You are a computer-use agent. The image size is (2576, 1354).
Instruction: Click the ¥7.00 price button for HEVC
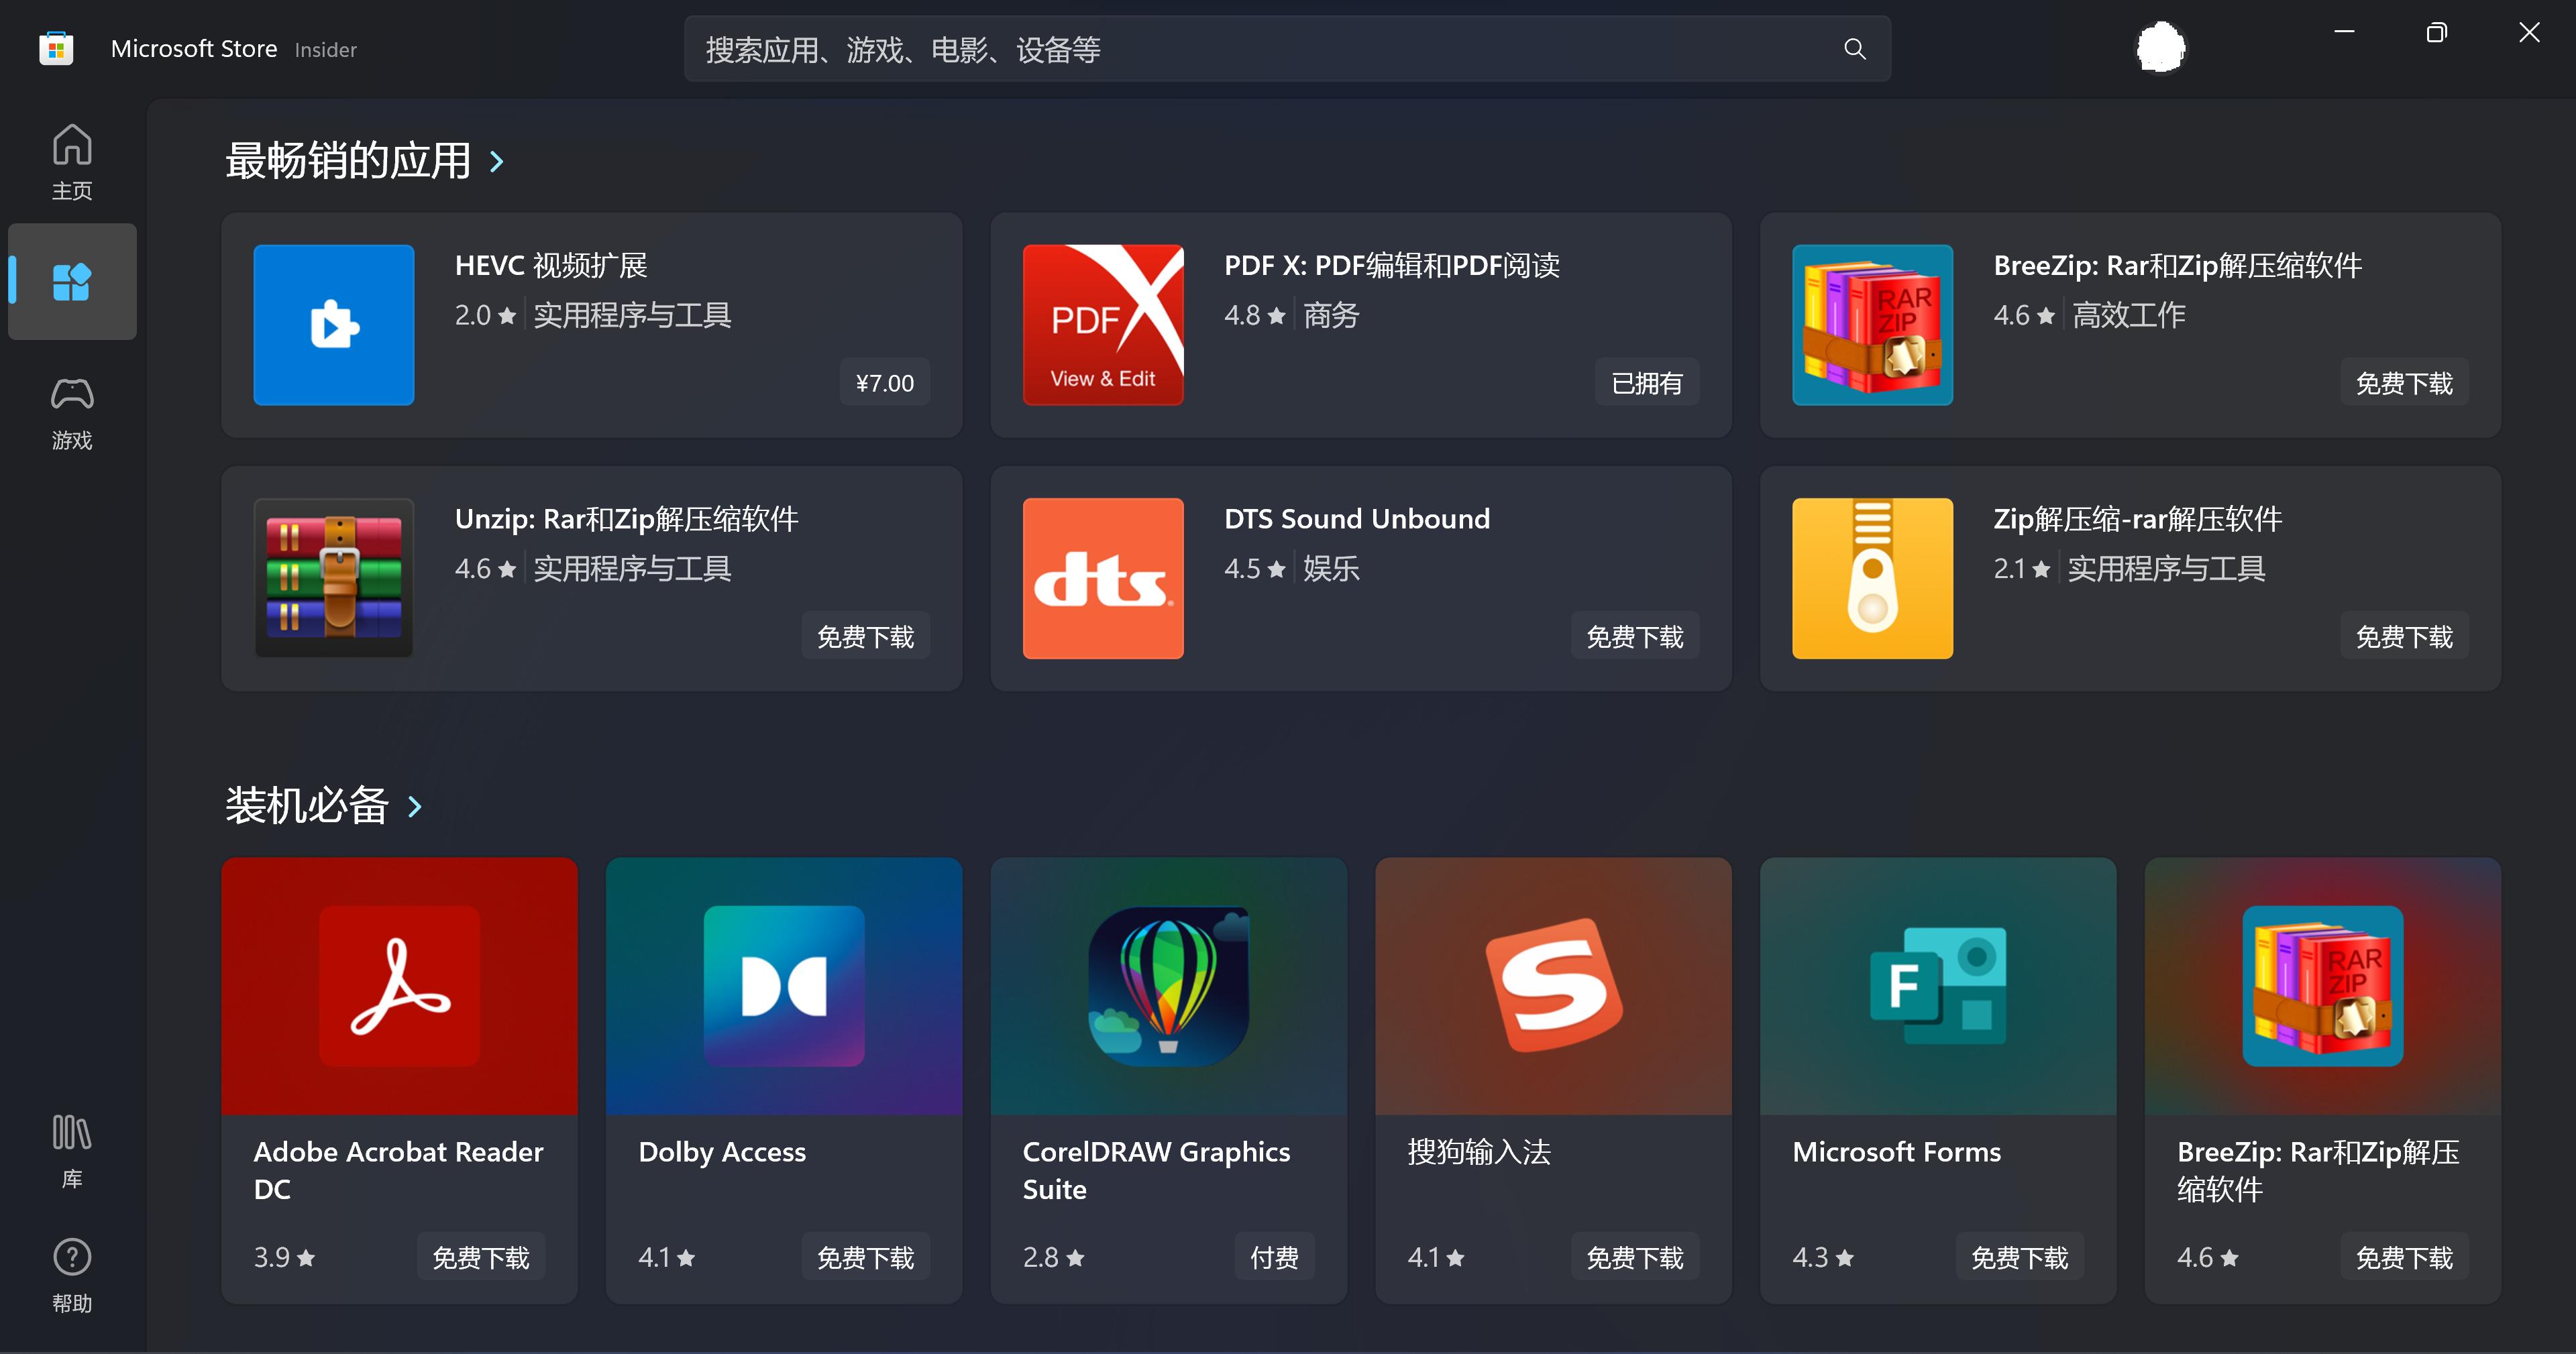pos(884,383)
